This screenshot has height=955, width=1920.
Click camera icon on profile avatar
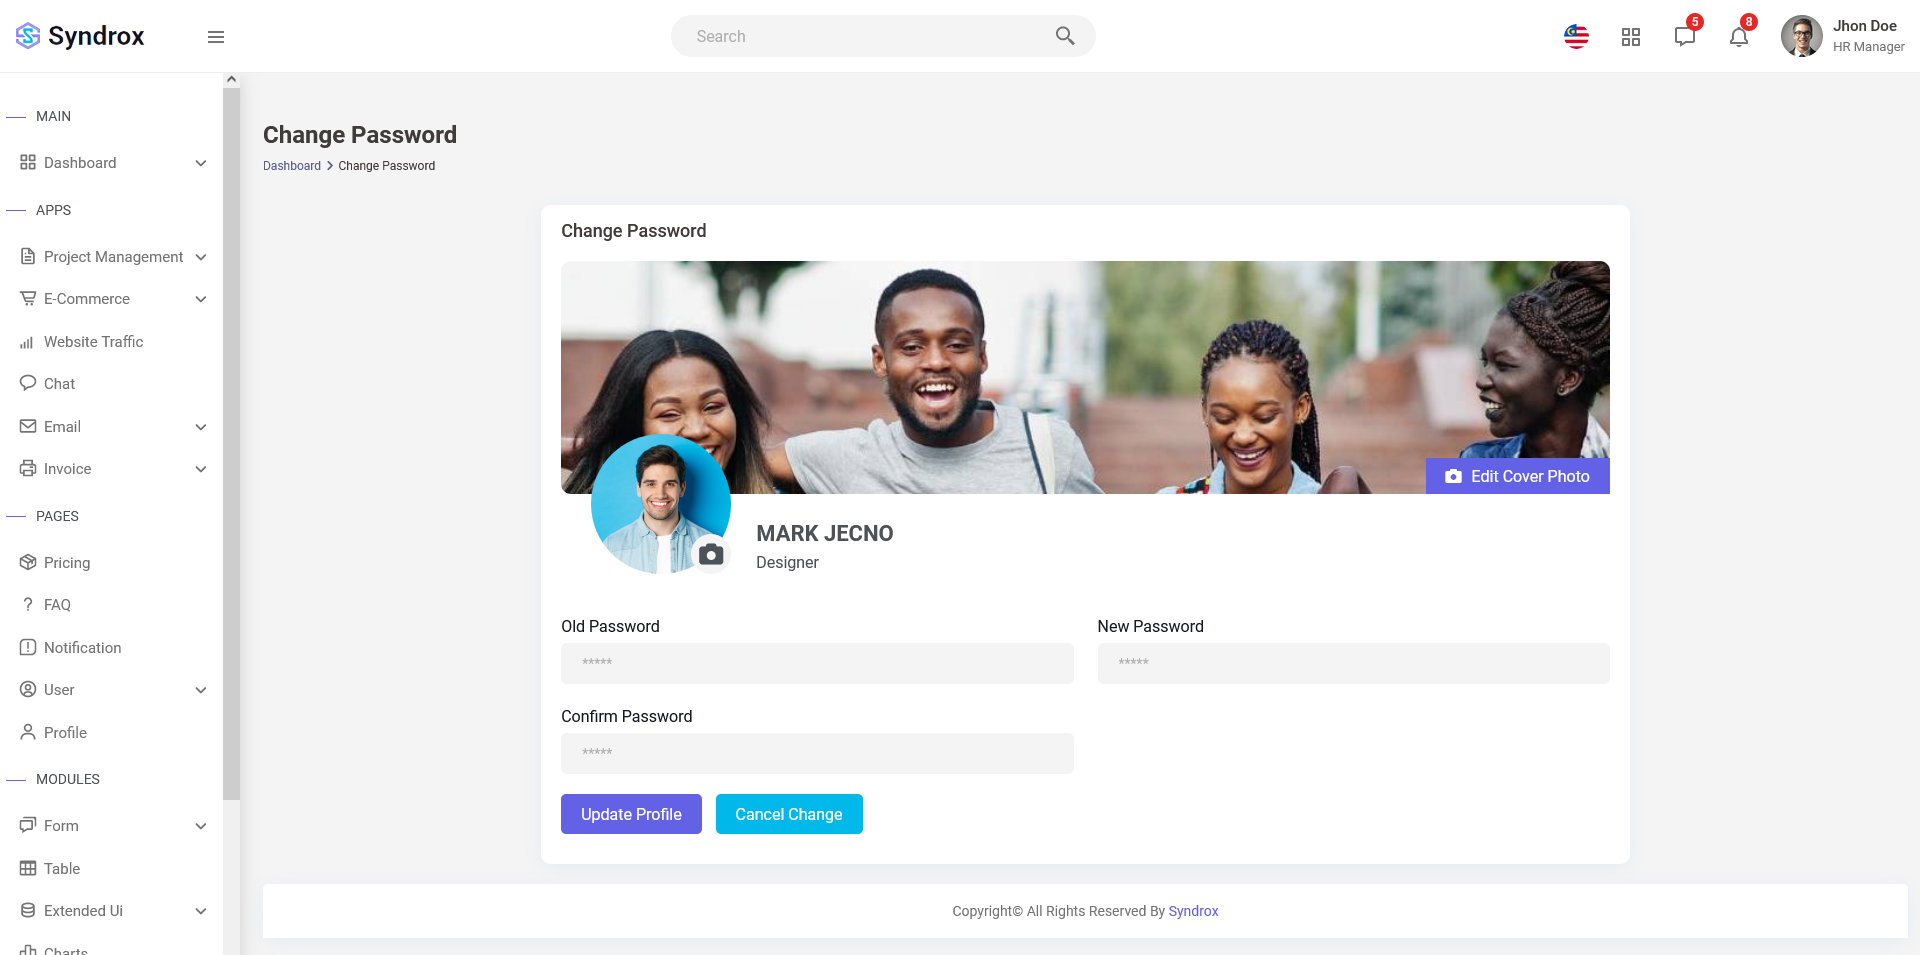pyautogui.click(x=711, y=554)
